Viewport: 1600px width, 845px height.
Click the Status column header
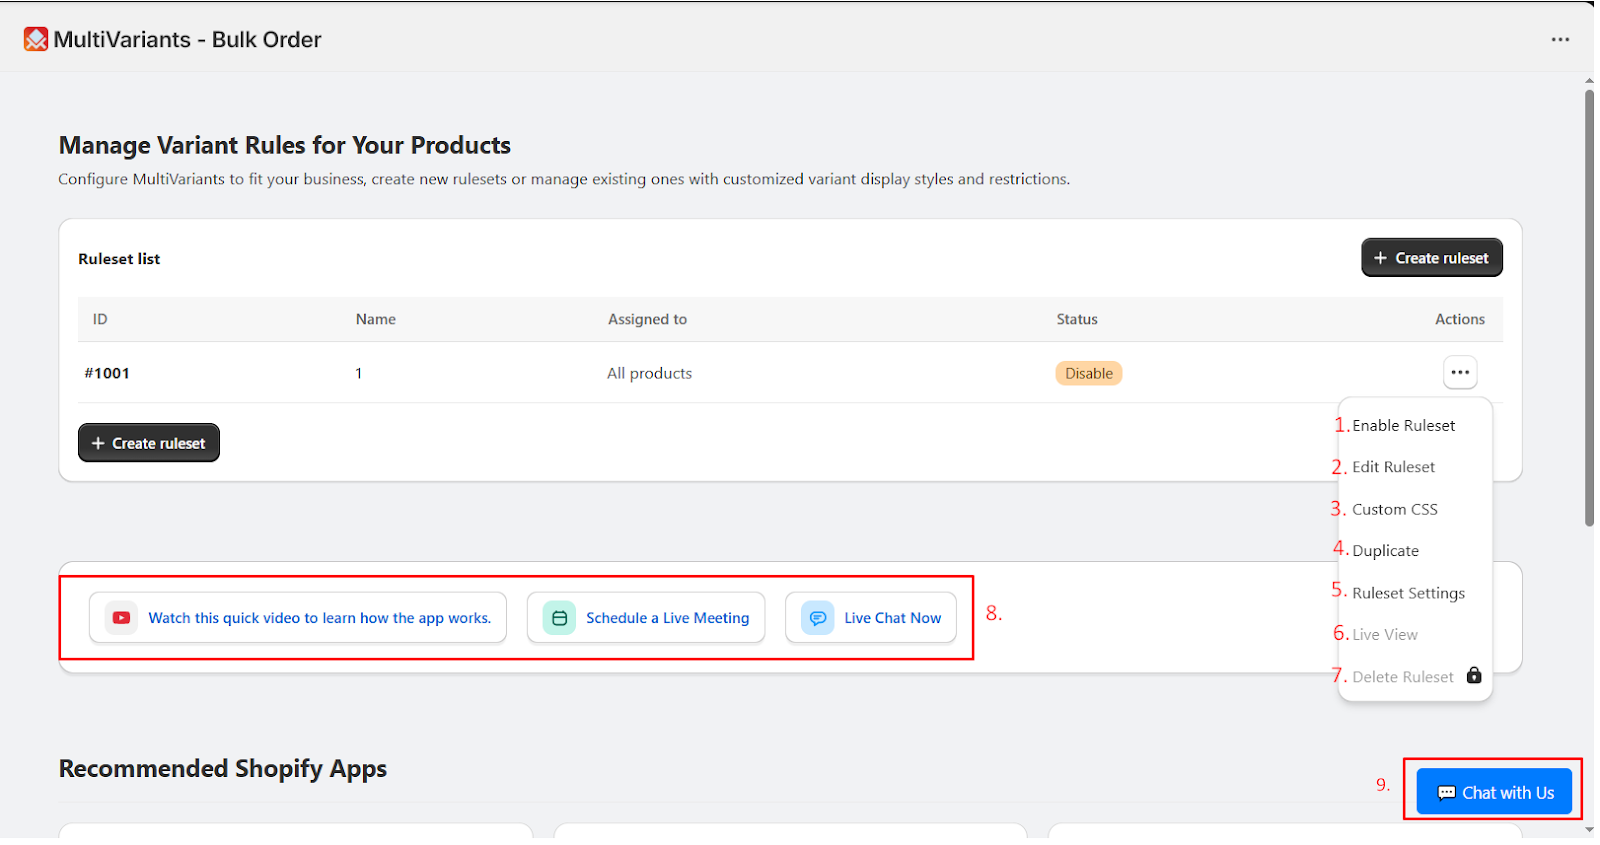coord(1077,319)
